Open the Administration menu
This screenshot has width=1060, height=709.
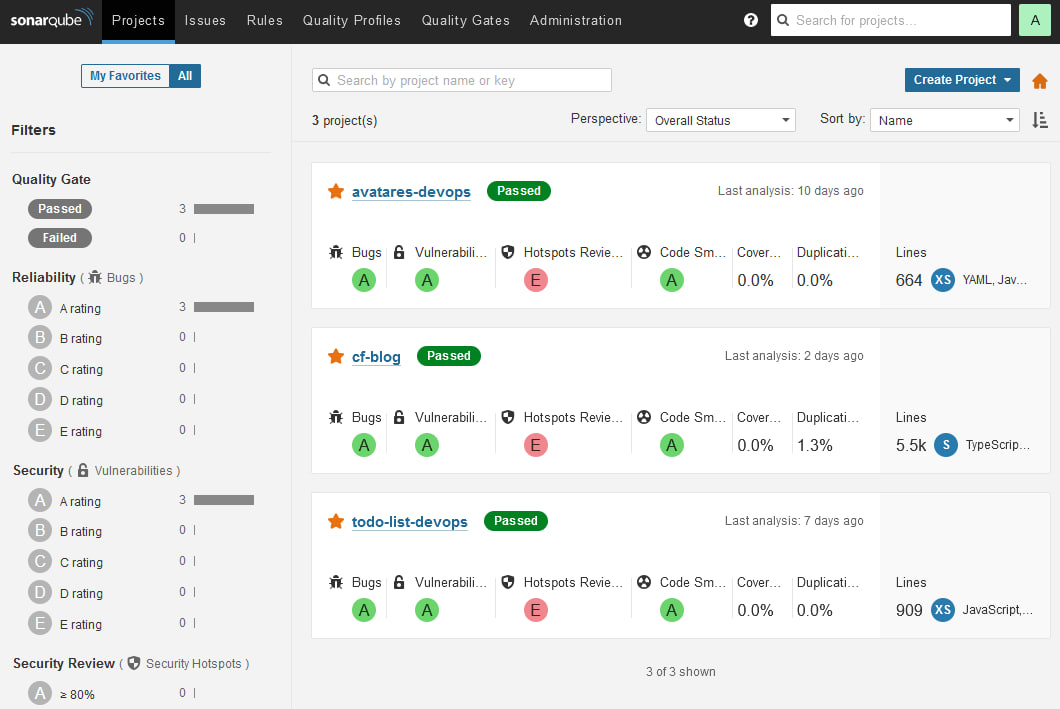click(575, 21)
